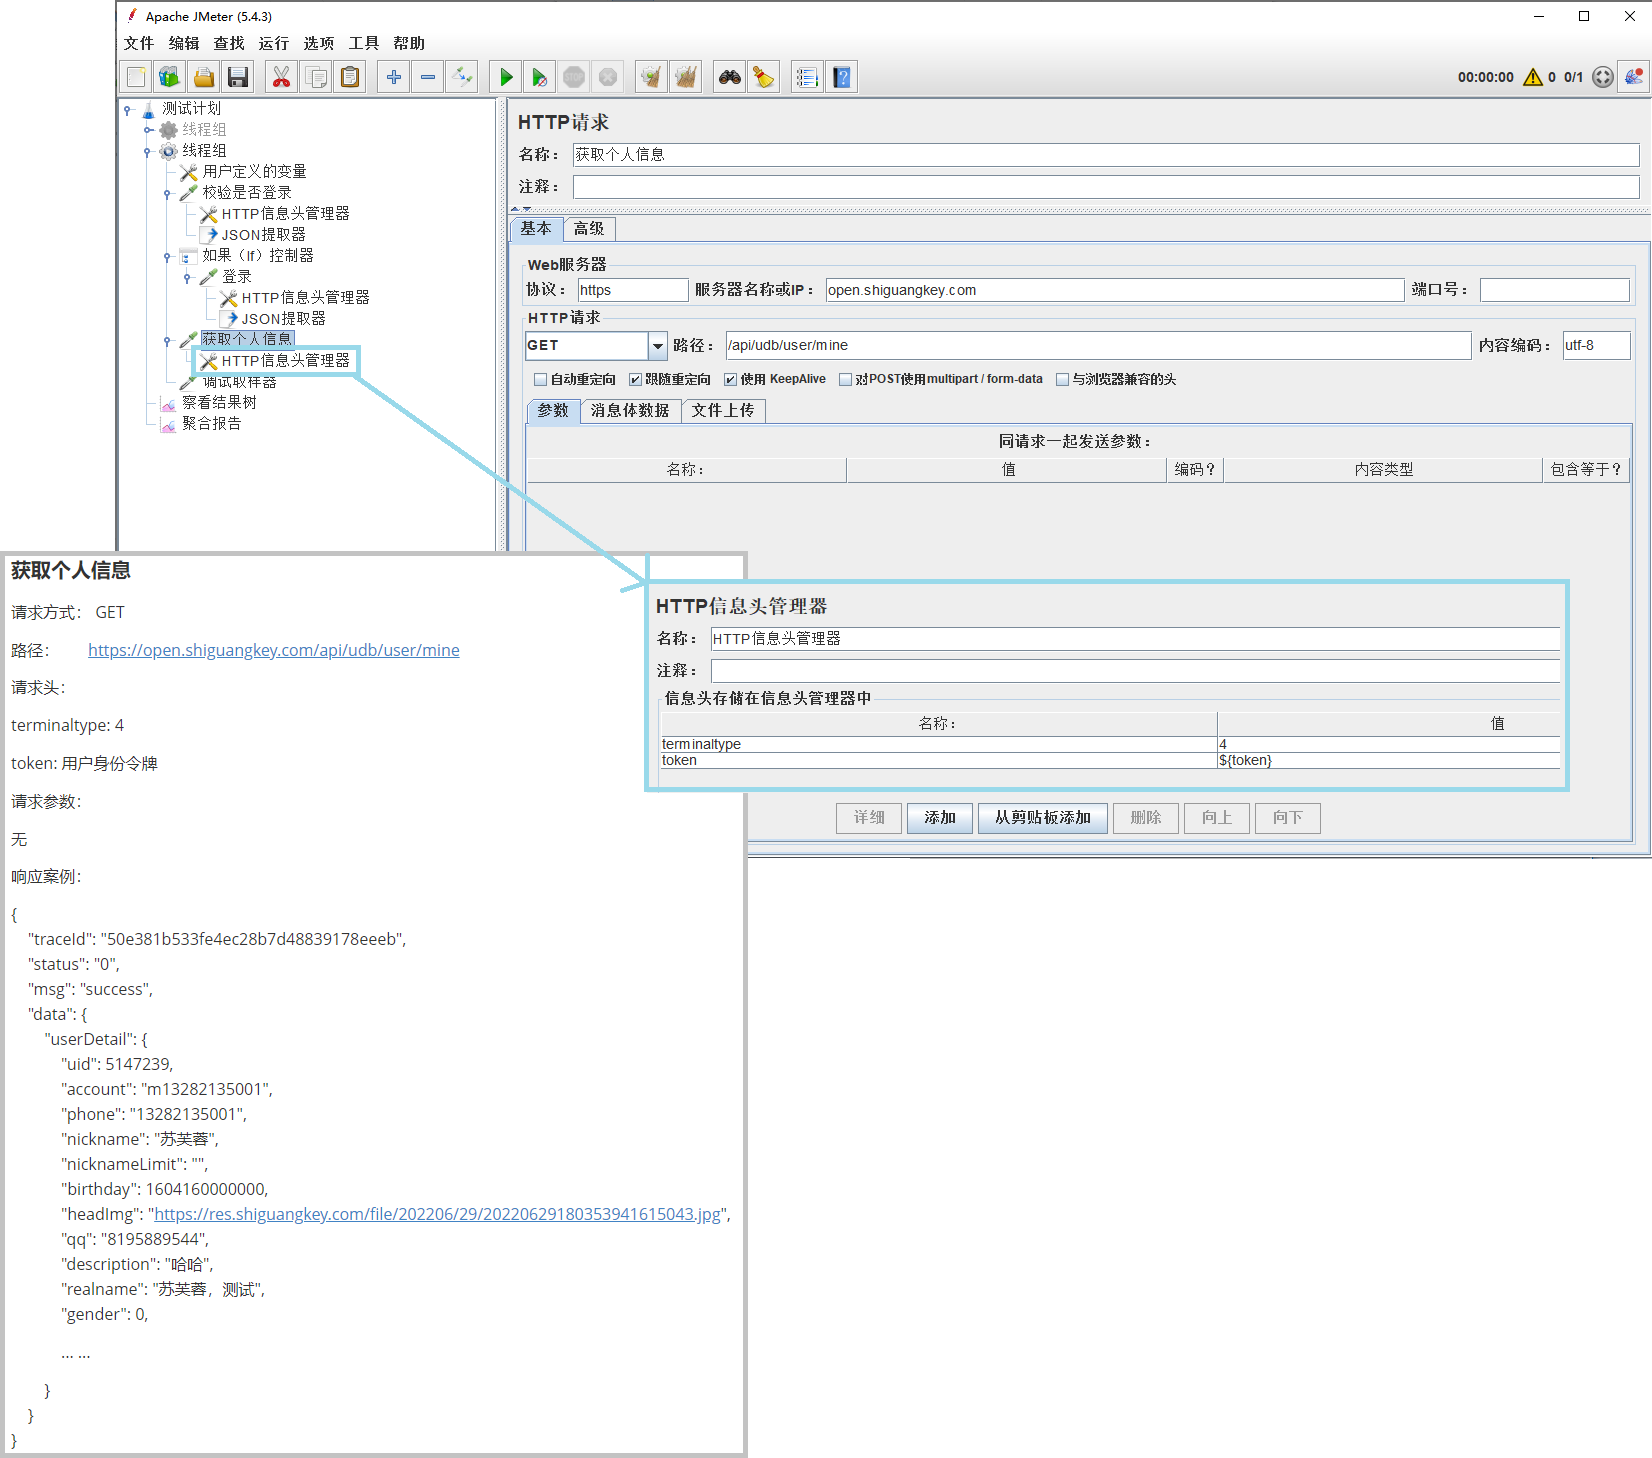Toggle the 使用 KeepAlive checkbox

[x=730, y=380]
